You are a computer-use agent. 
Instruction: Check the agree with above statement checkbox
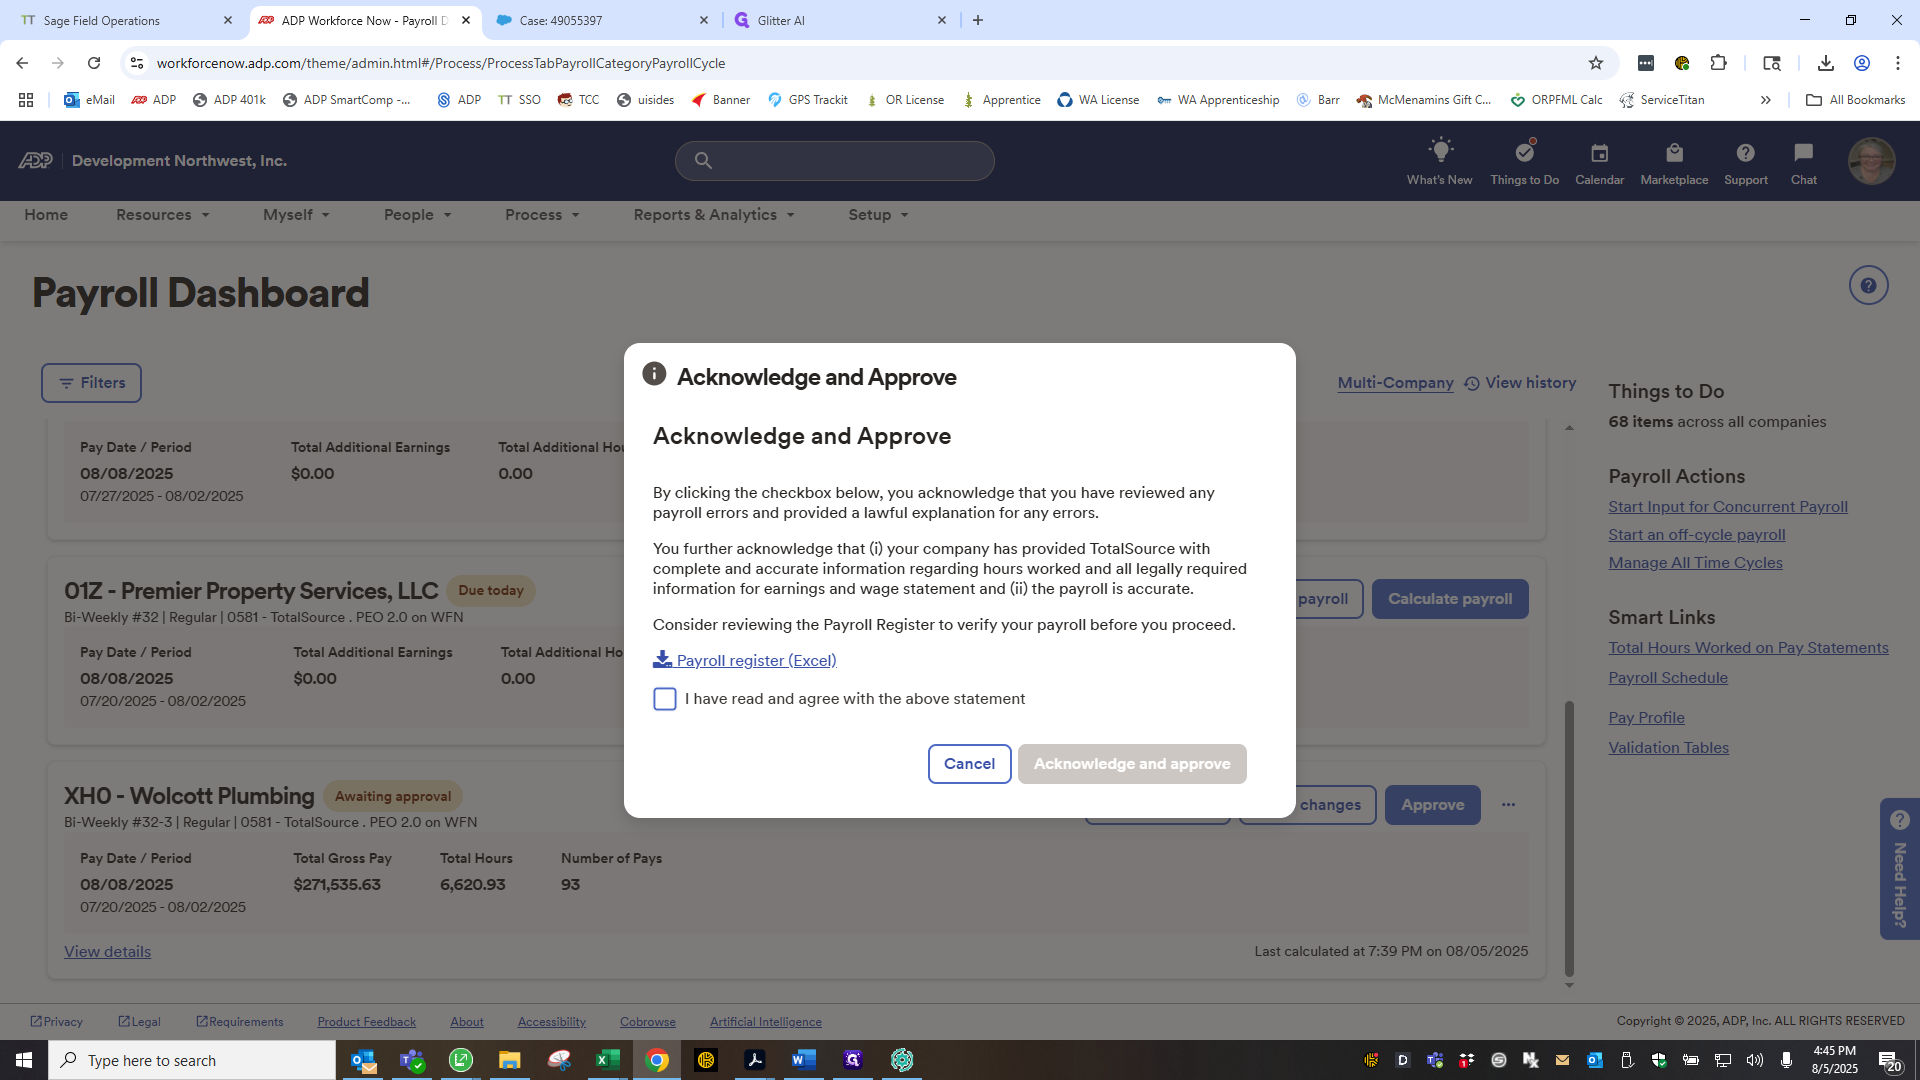pyautogui.click(x=665, y=699)
